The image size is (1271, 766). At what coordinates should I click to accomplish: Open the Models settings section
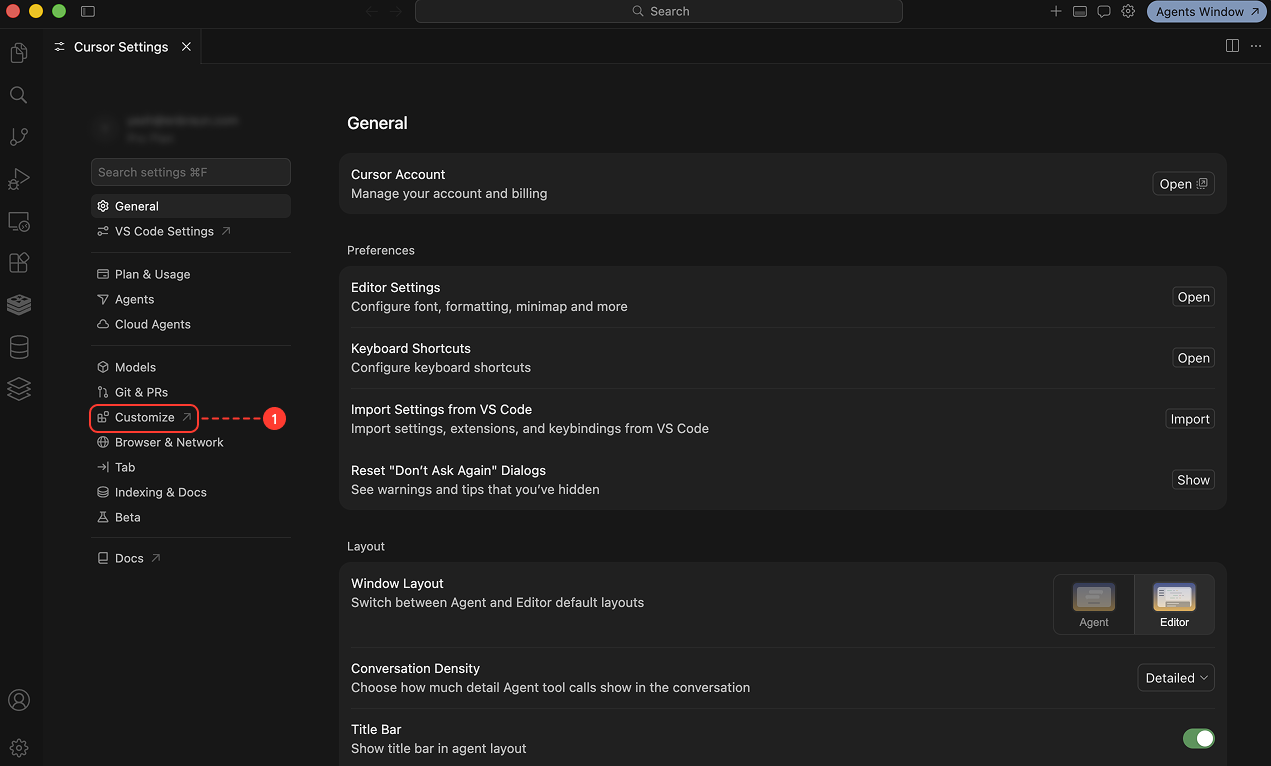tap(191, 367)
